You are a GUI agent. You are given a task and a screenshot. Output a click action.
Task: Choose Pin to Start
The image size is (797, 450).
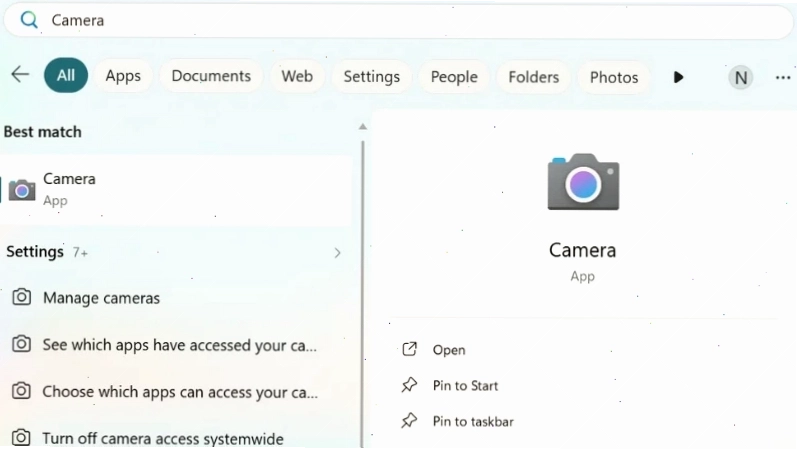click(x=465, y=386)
